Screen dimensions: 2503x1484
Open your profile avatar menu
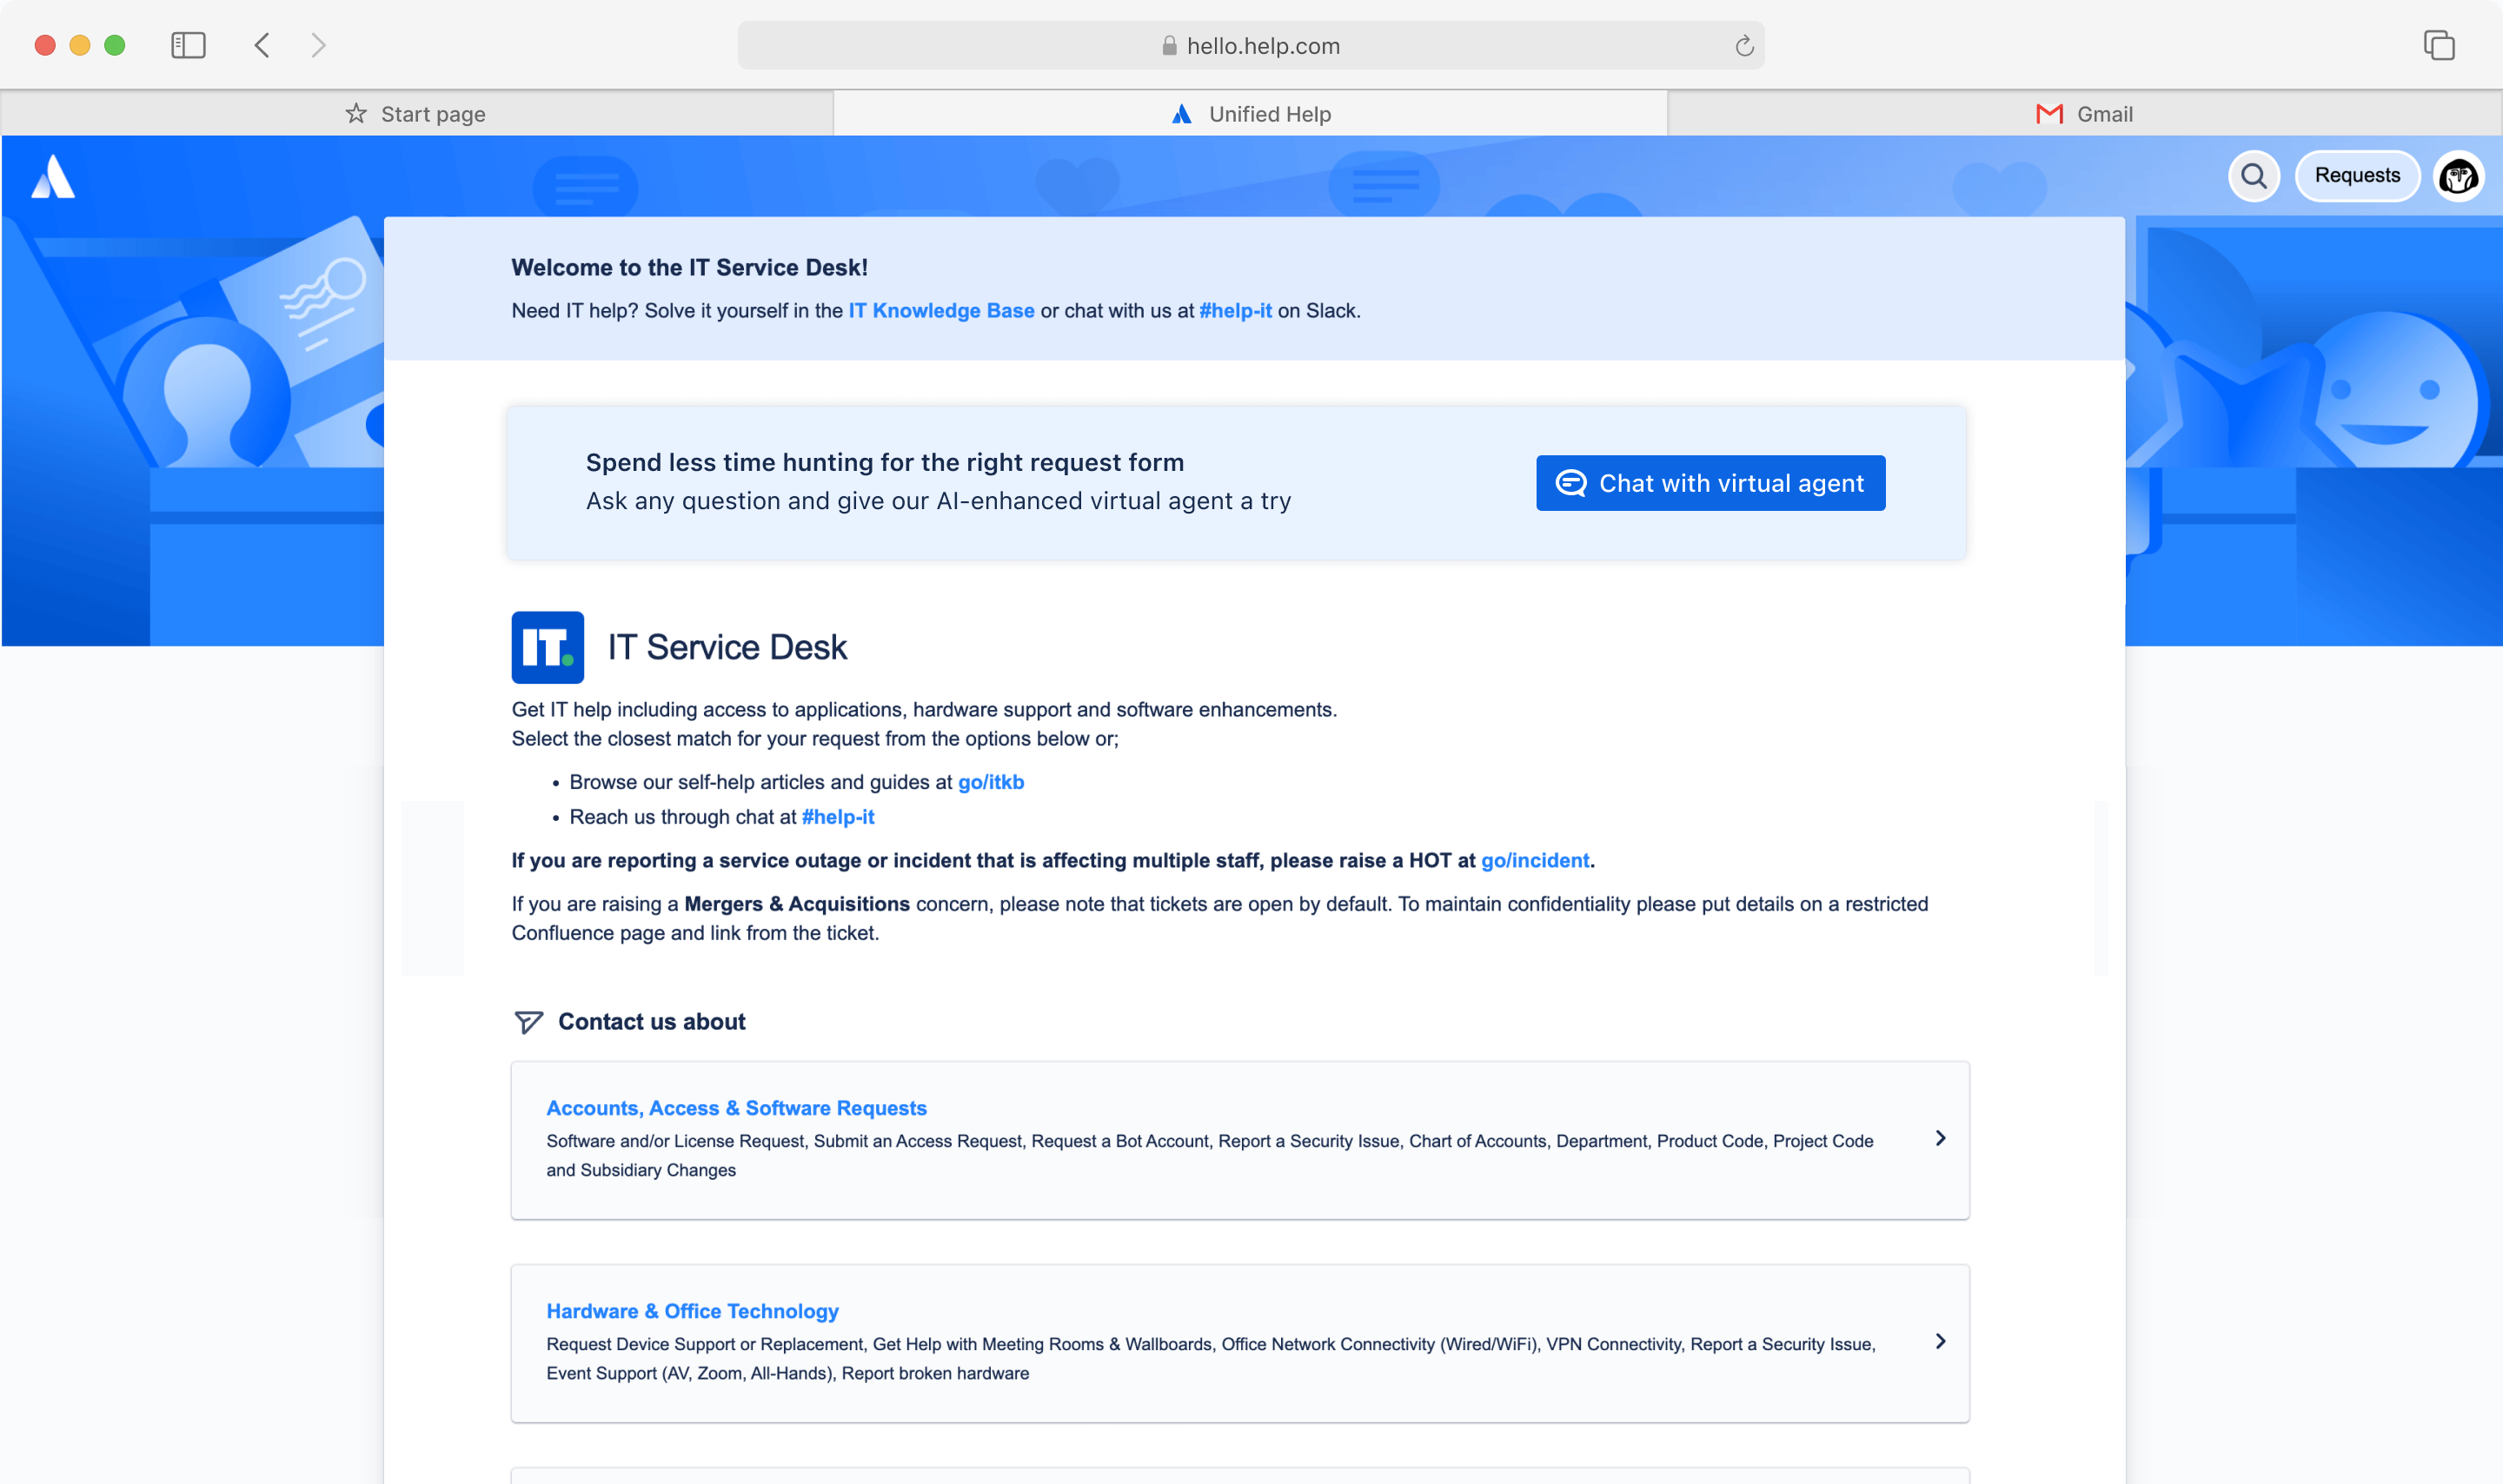2458,176
